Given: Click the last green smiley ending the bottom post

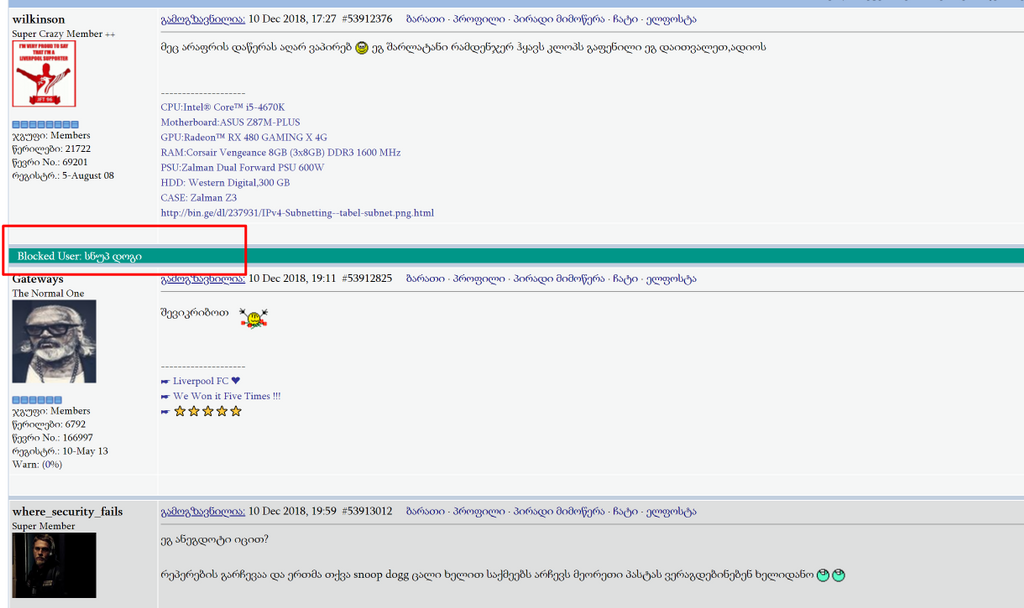Looking at the screenshot, I should click(x=836, y=575).
